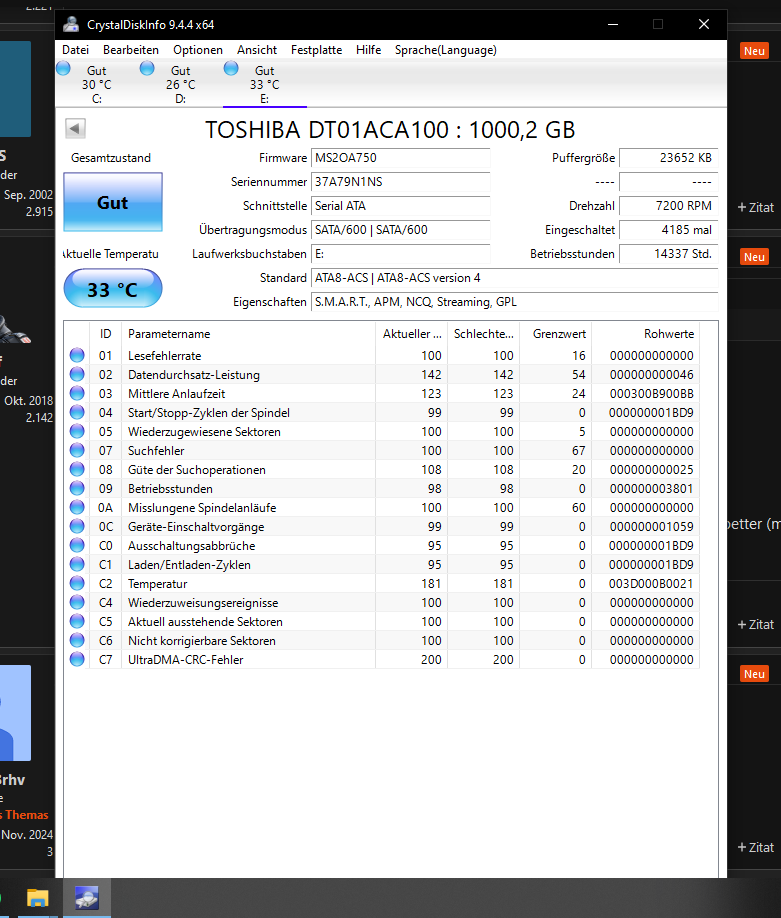
Task: Click status orb for Laden/Entladen-Zyklen row
Action: (x=77, y=564)
